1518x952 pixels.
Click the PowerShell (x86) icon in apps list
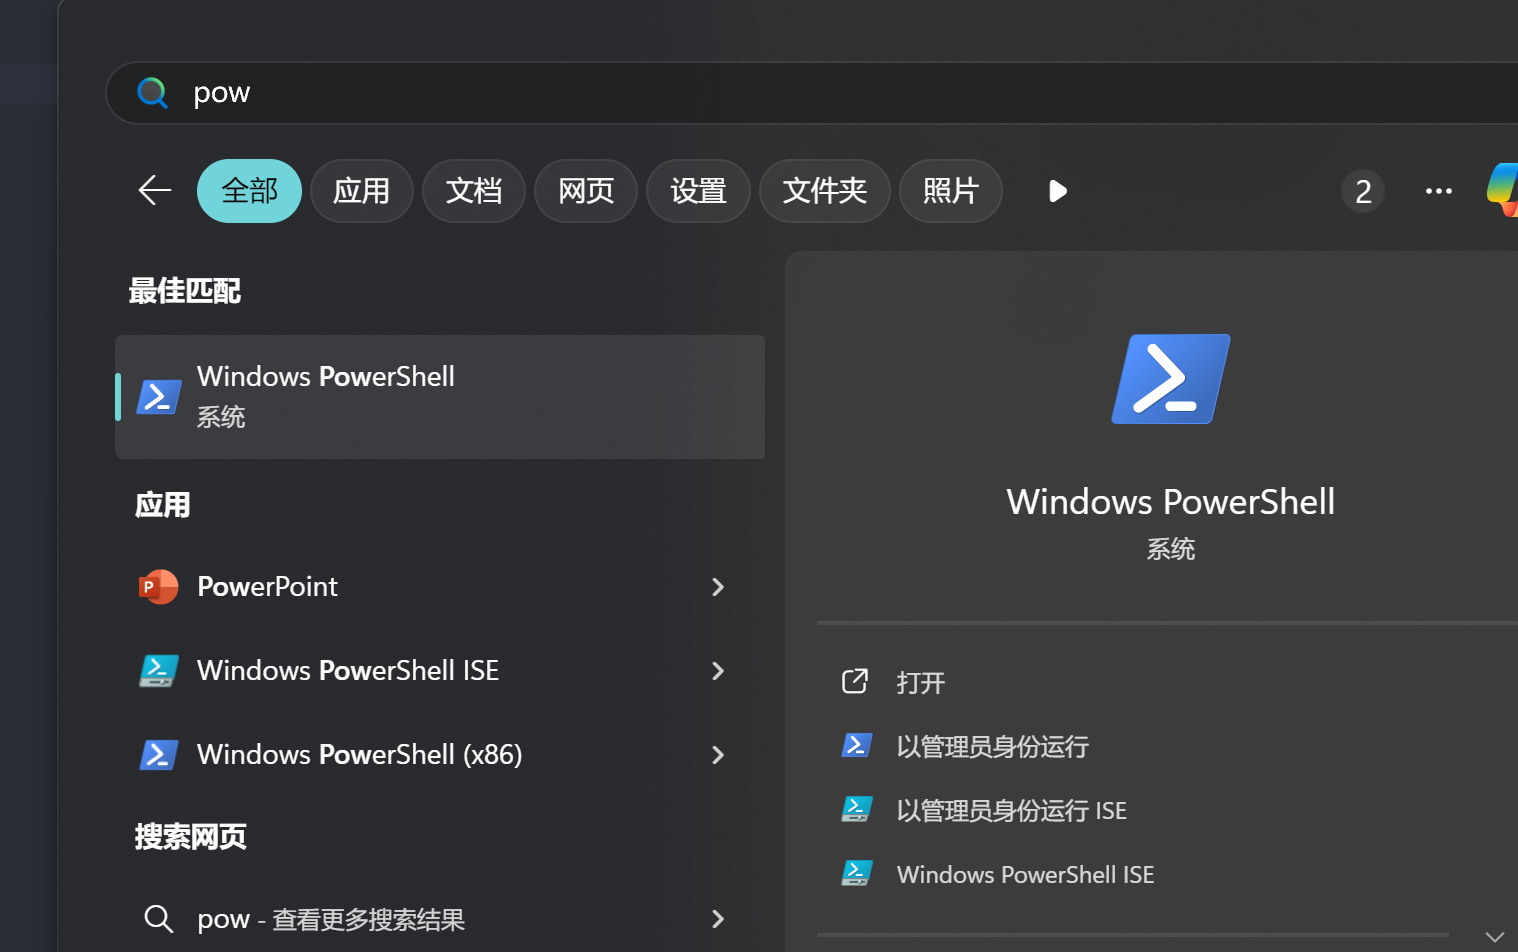158,755
